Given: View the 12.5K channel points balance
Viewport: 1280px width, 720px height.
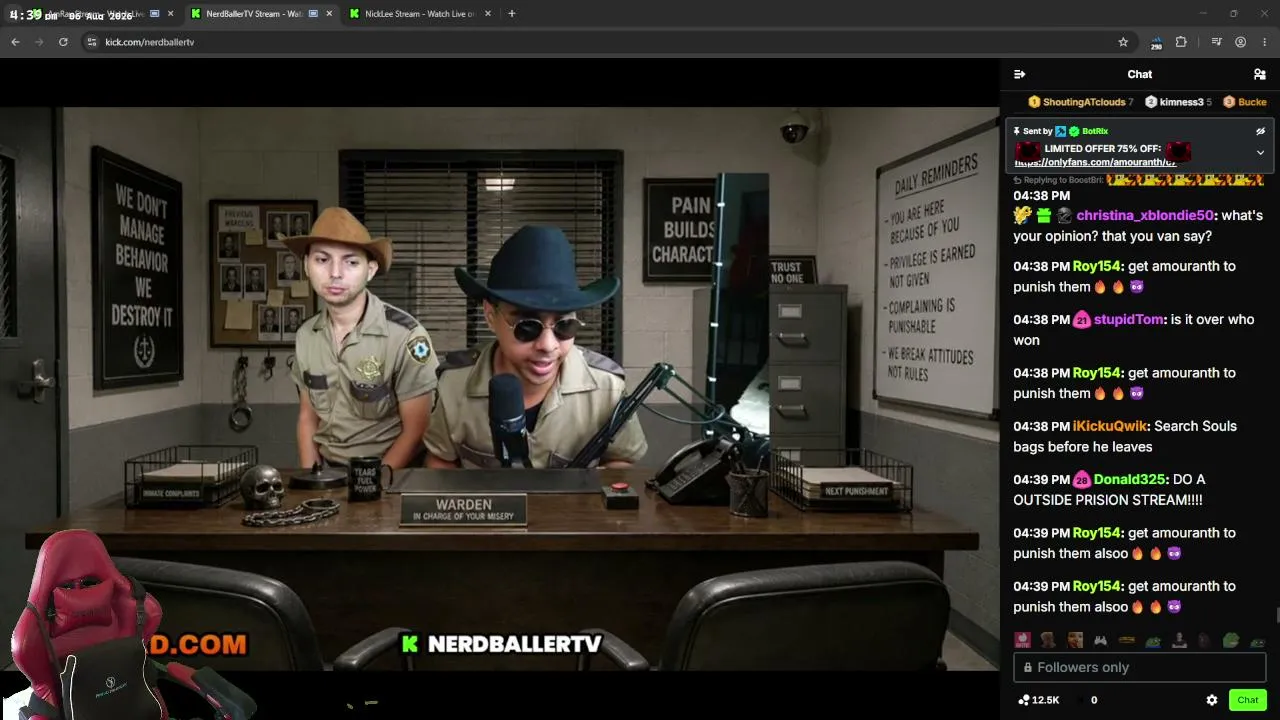Looking at the screenshot, I should click(1038, 700).
